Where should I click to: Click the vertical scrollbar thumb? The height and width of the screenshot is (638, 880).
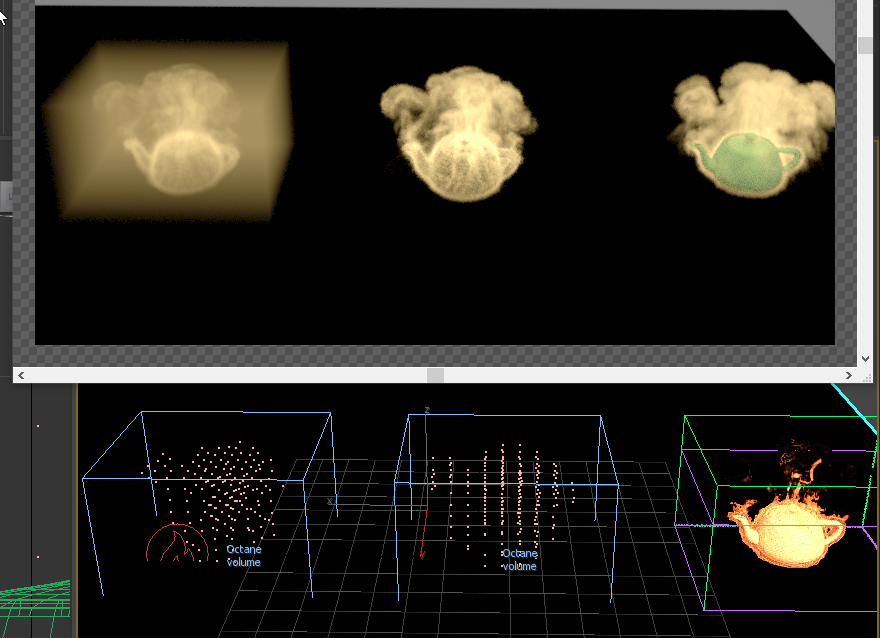(865, 45)
